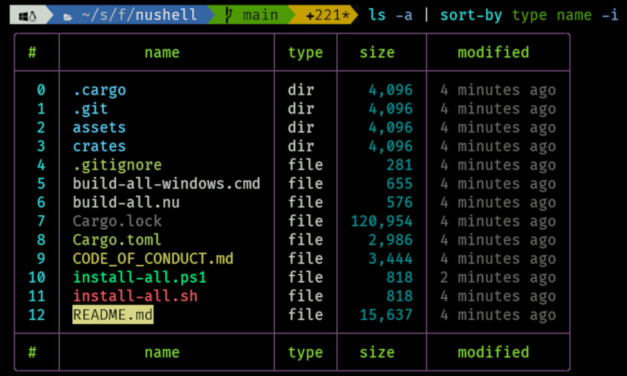
Task: Click the name argument in the command
Action: pyautogui.click(x=574, y=15)
